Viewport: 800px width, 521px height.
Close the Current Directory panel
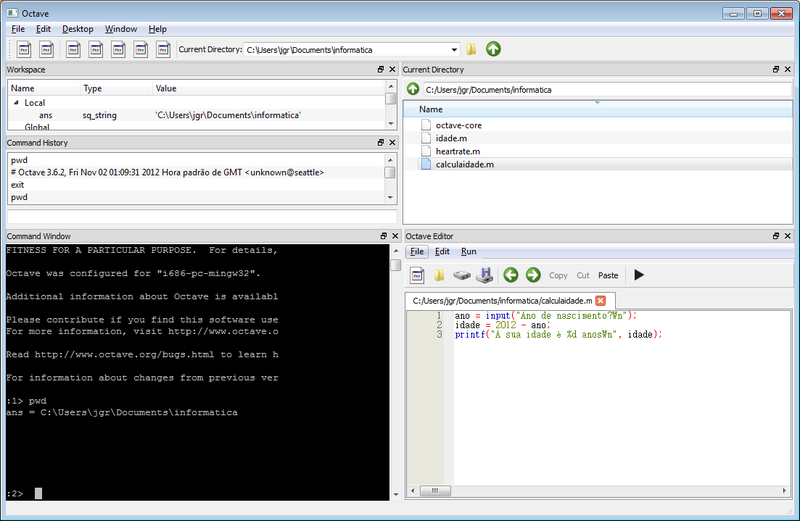coord(788,69)
